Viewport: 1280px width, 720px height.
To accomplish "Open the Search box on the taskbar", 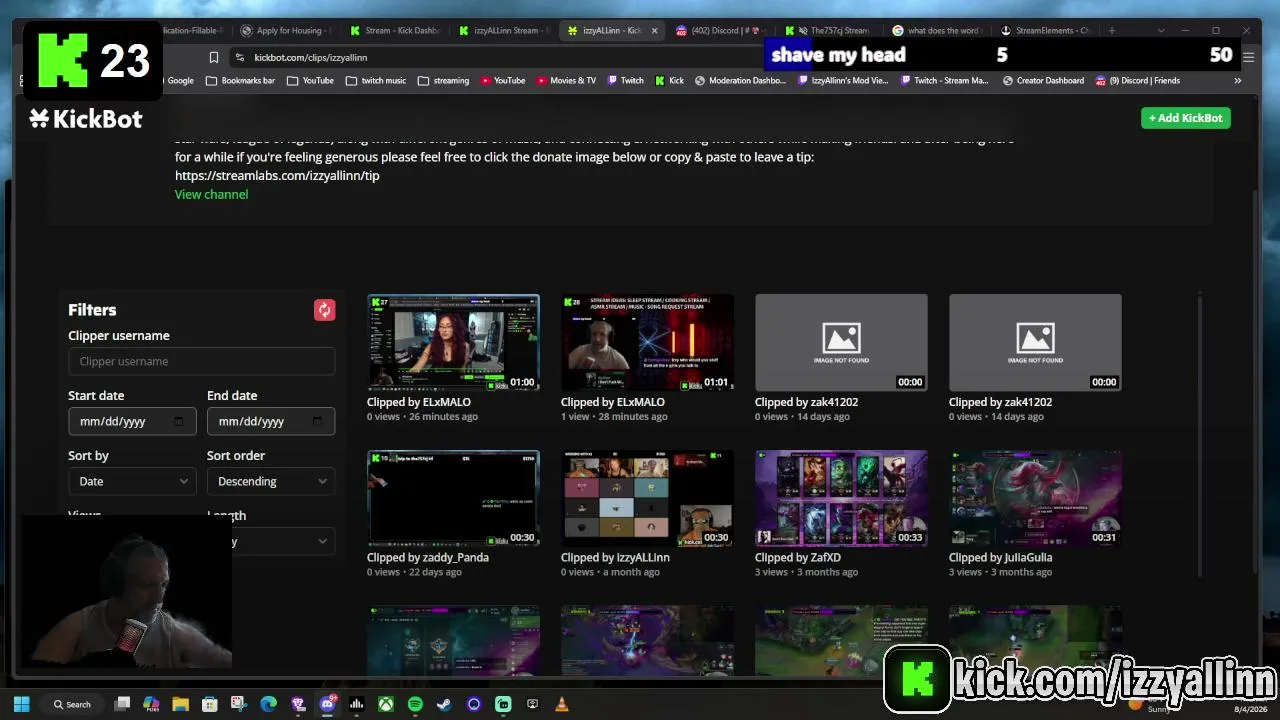I will point(73,704).
